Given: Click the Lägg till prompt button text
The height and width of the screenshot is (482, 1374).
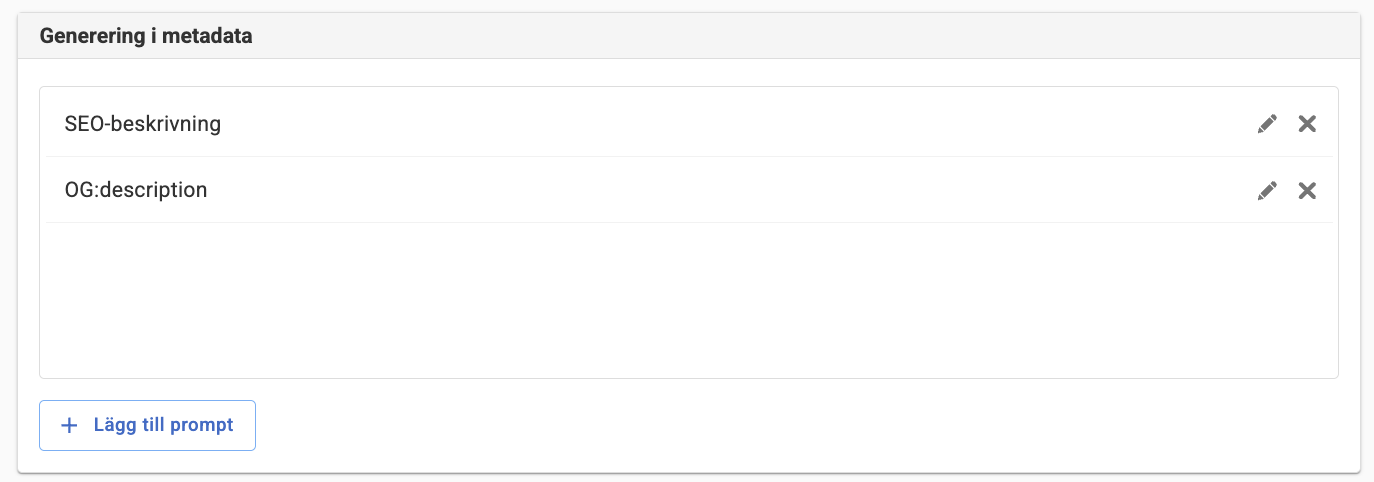Looking at the screenshot, I should tap(163, 425).
